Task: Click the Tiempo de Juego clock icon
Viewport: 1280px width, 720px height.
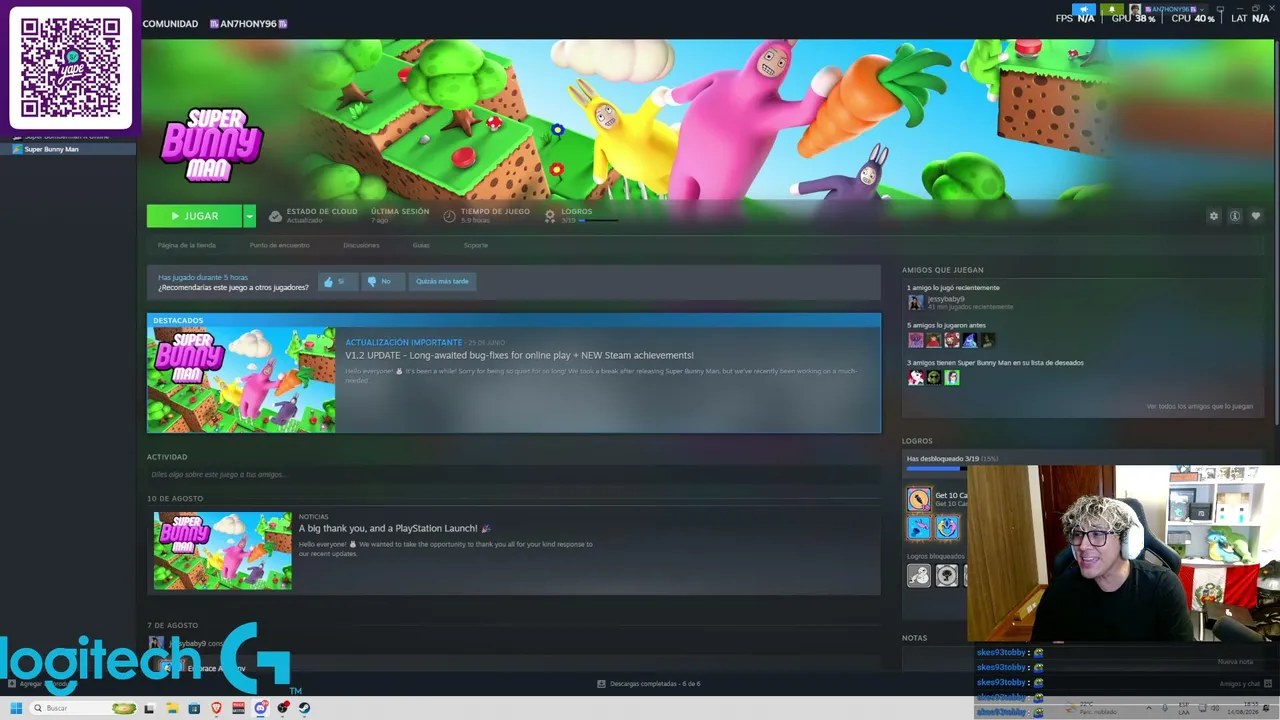Action: (449, 216)
